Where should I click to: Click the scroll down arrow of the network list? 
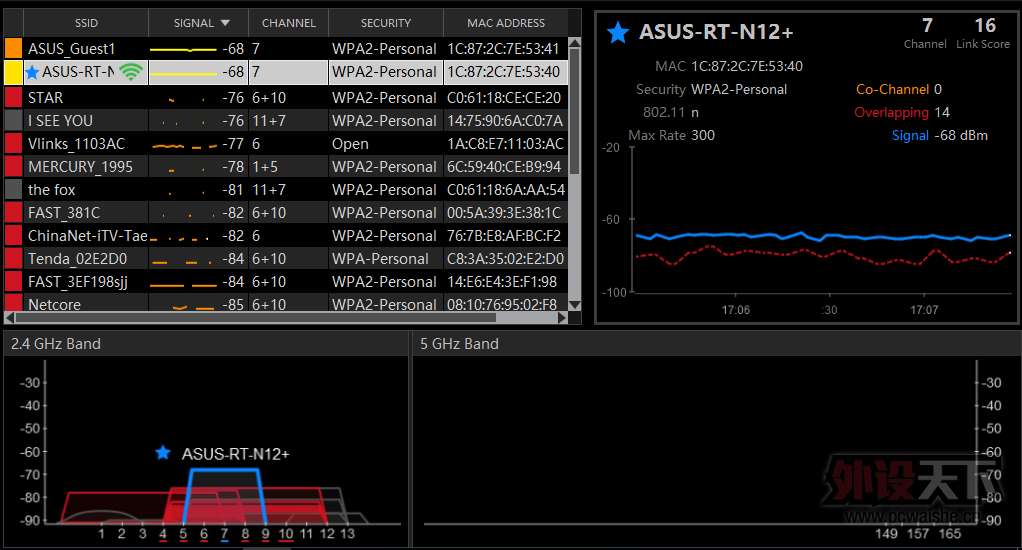point(575,304)
